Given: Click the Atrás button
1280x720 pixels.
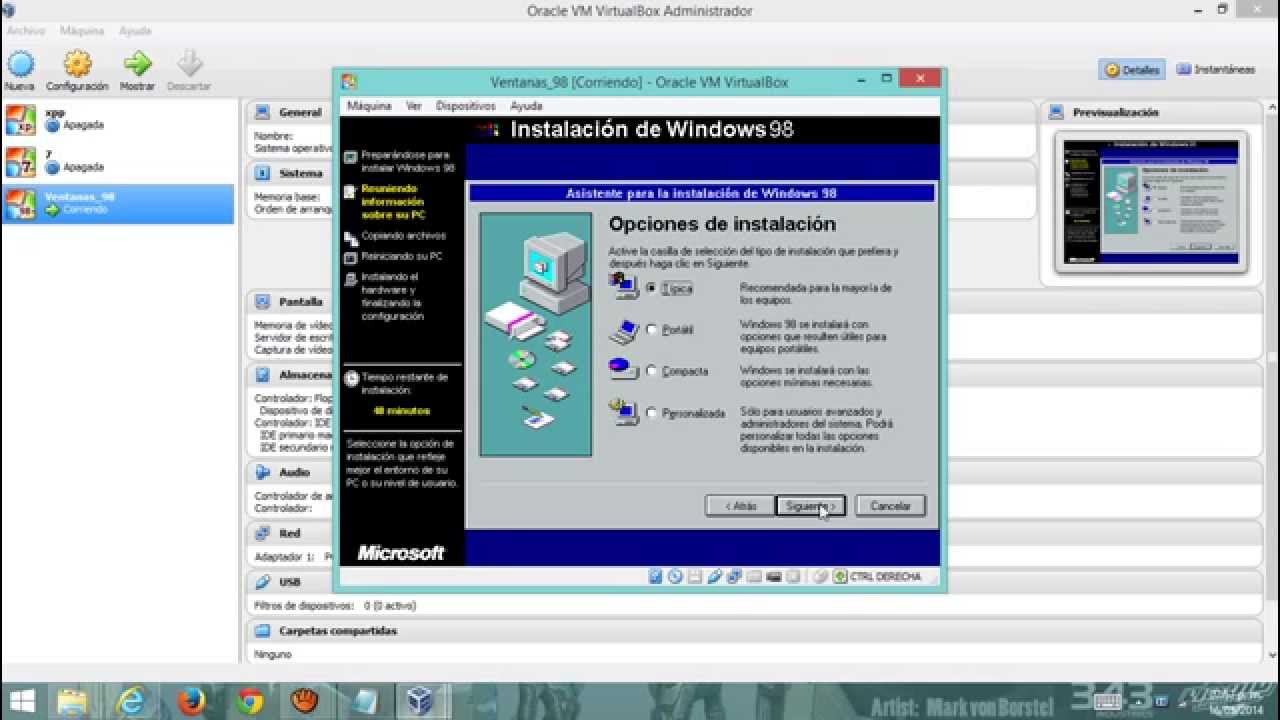Looking at the screenshot, I should (740, 506).
